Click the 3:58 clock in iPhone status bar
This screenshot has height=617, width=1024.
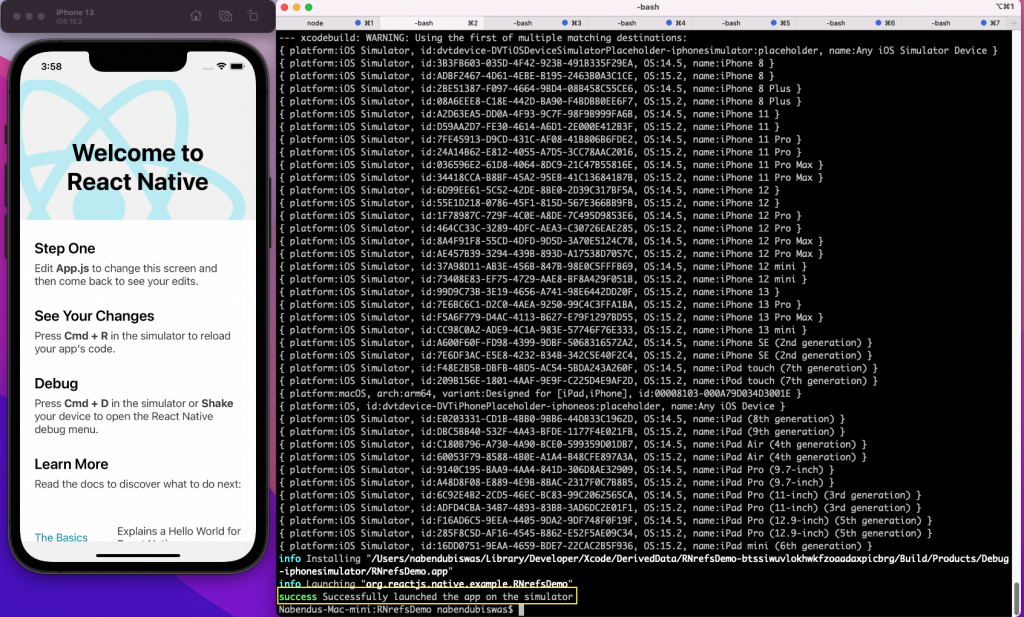point(51,67)
